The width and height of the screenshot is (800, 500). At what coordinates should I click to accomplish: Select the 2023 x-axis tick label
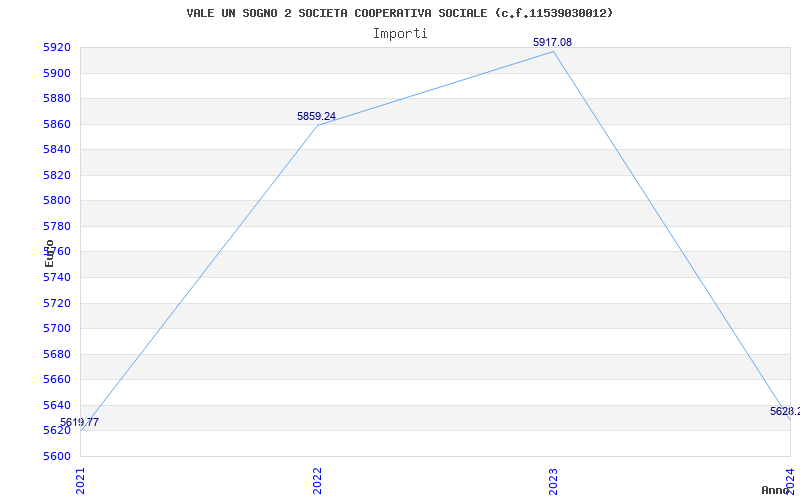coord(553,479)
